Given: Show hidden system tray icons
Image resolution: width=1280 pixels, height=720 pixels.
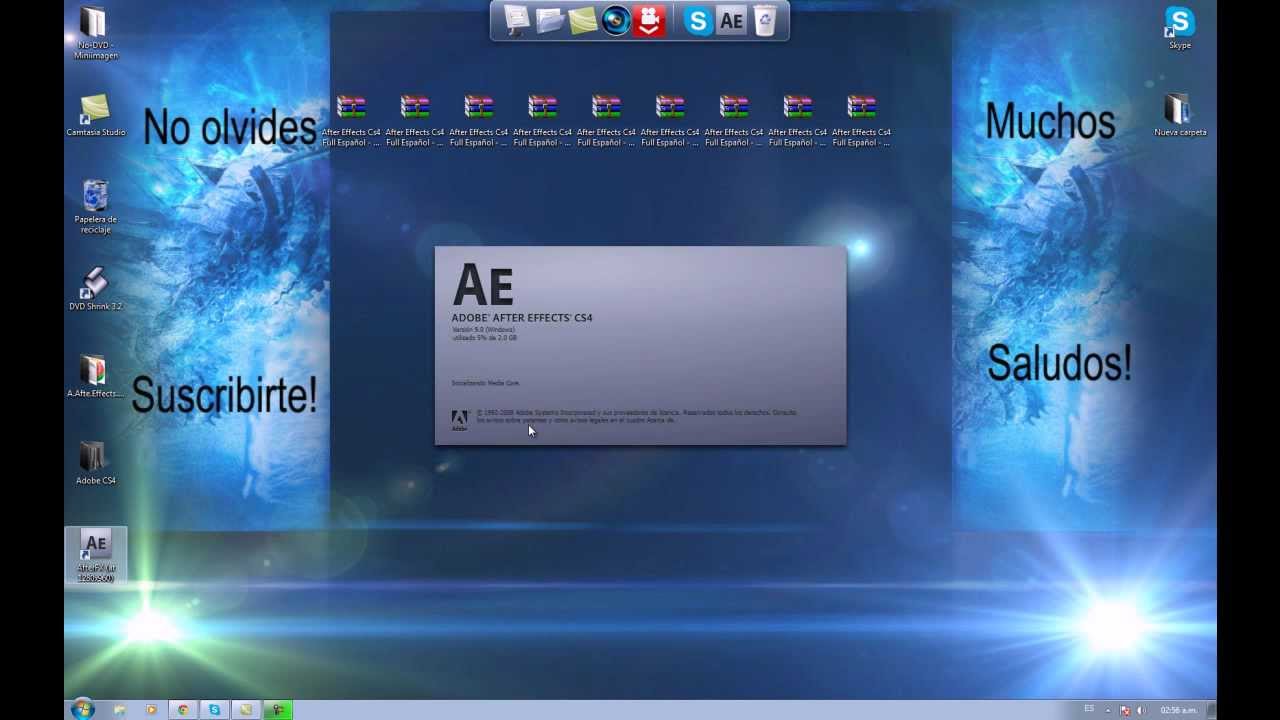Looking at the screenshot, I should coord(1108,710).
